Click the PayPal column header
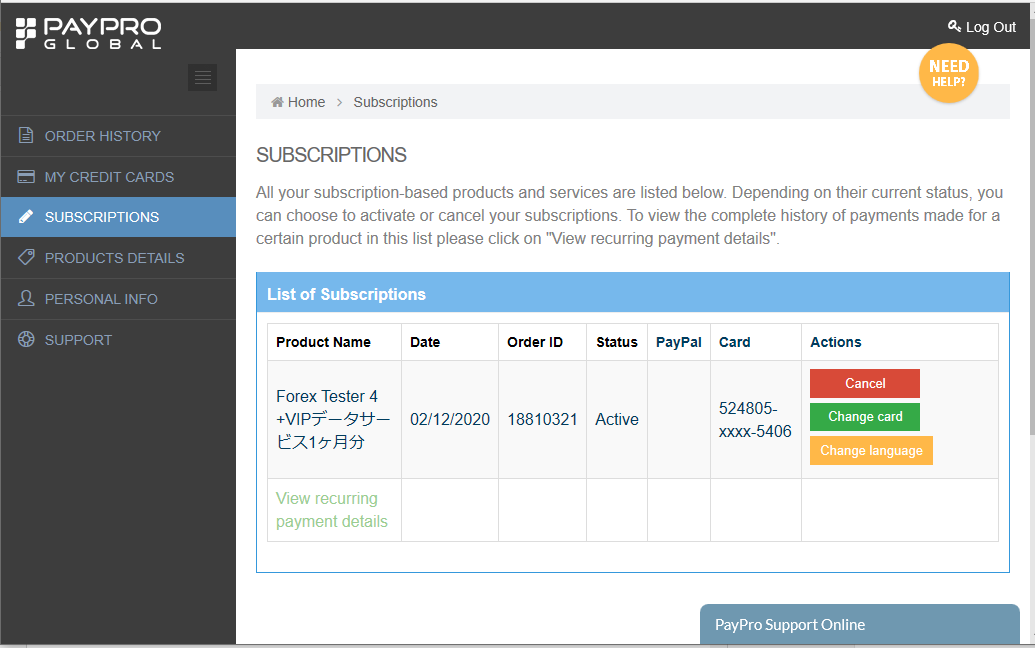 click(x=679, y=342)
